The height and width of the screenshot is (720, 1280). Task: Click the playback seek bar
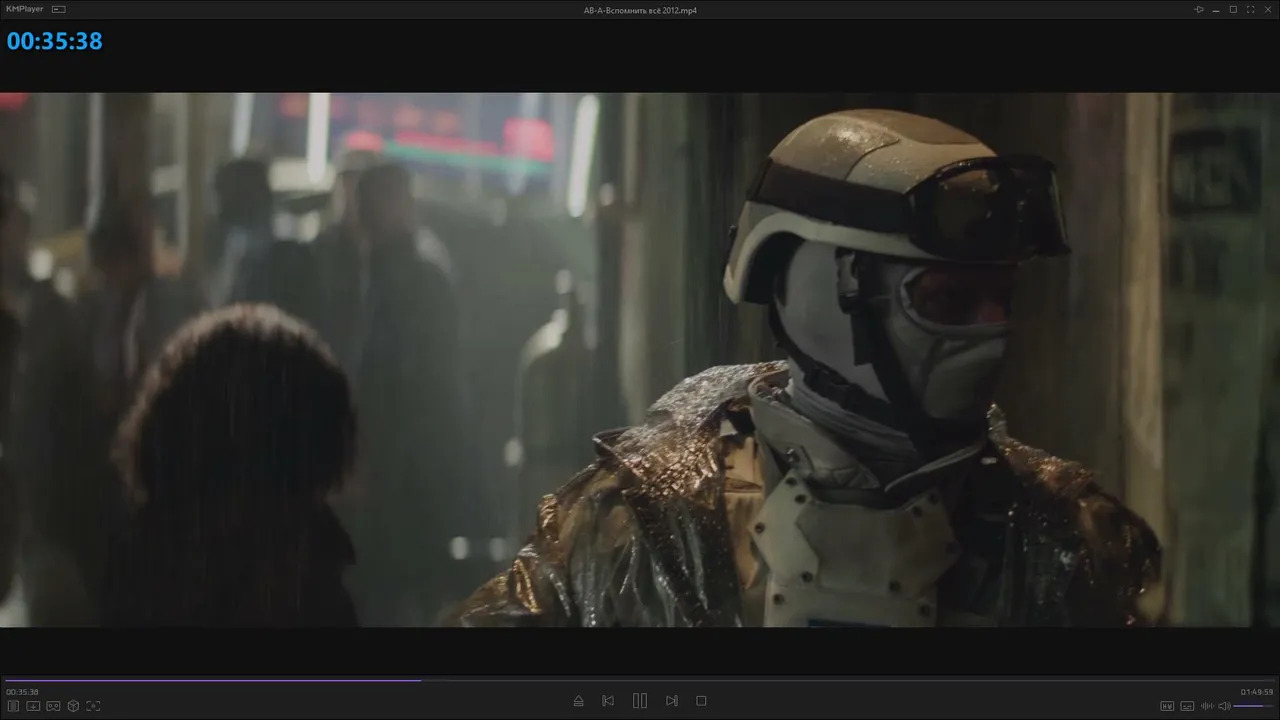click(x=640, y=680)
